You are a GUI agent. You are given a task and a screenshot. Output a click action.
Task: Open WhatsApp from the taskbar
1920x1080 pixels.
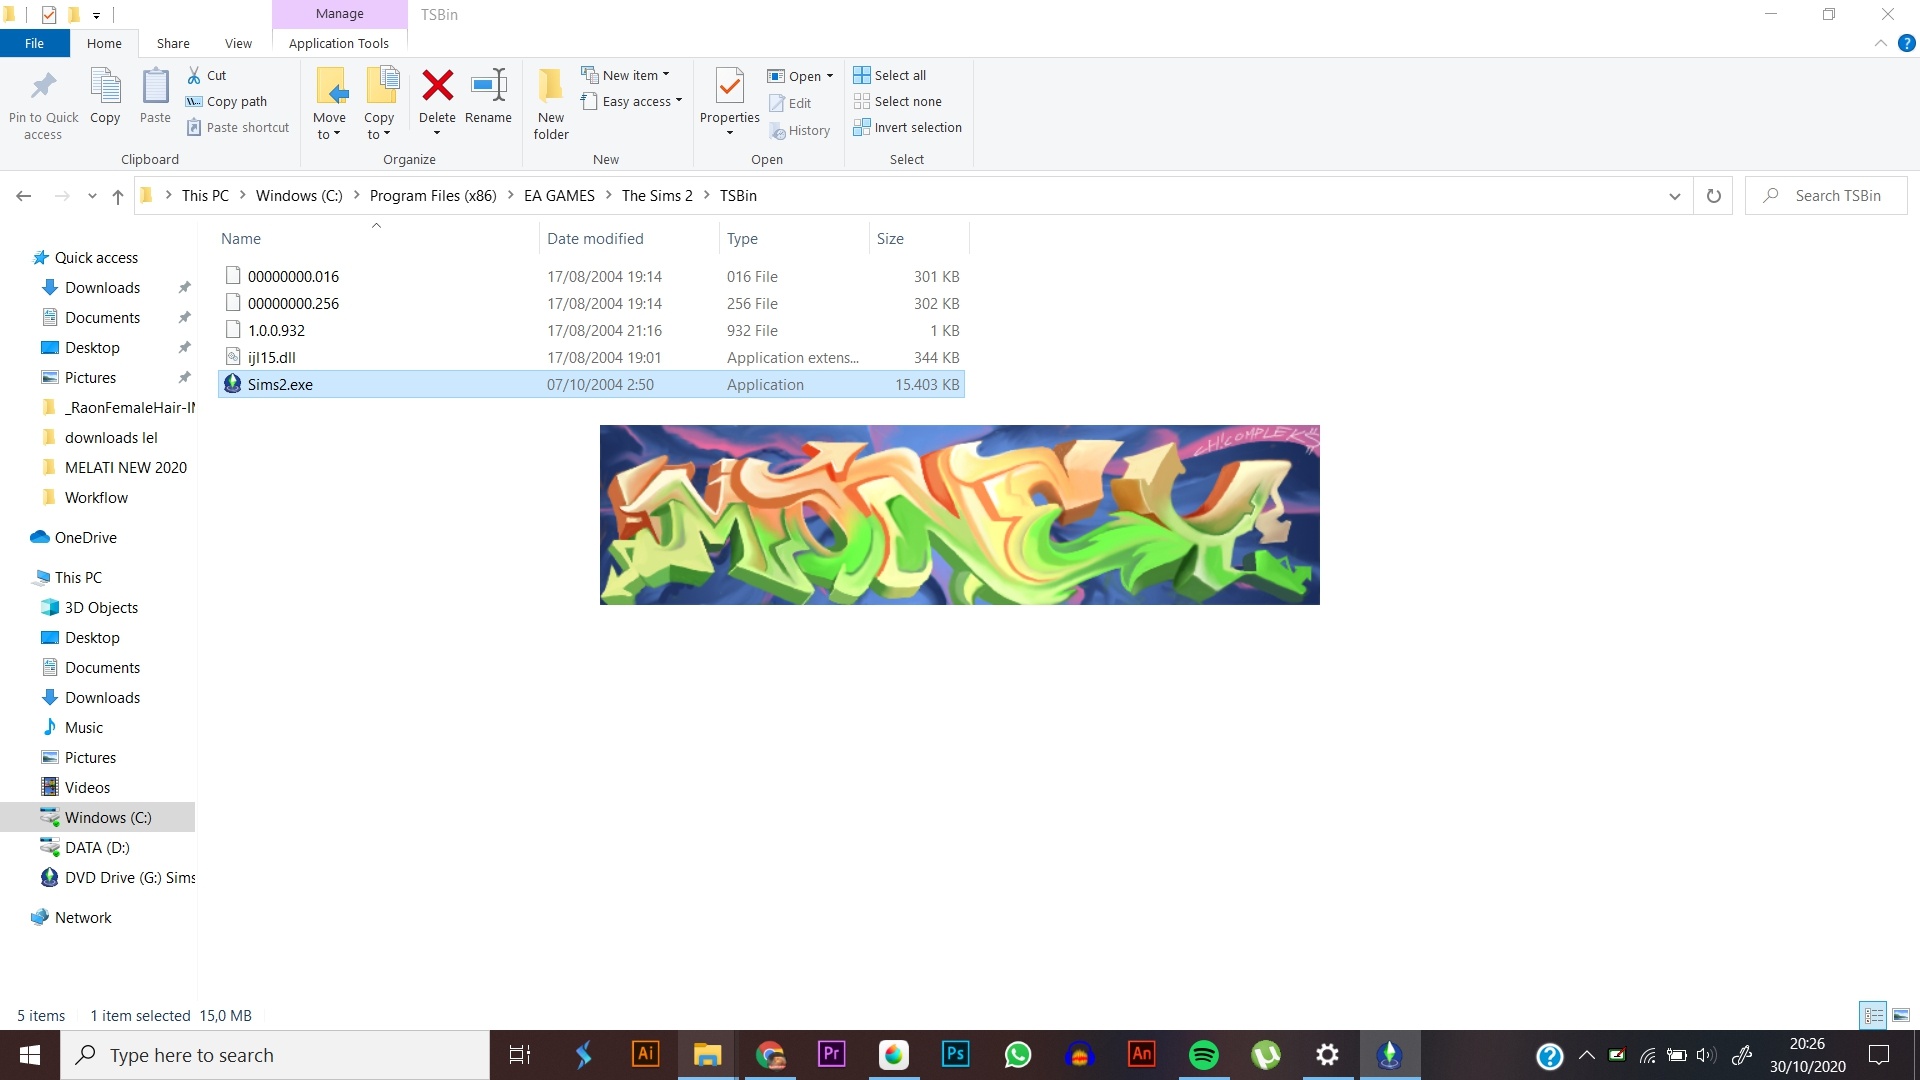click(1018, 1055)
